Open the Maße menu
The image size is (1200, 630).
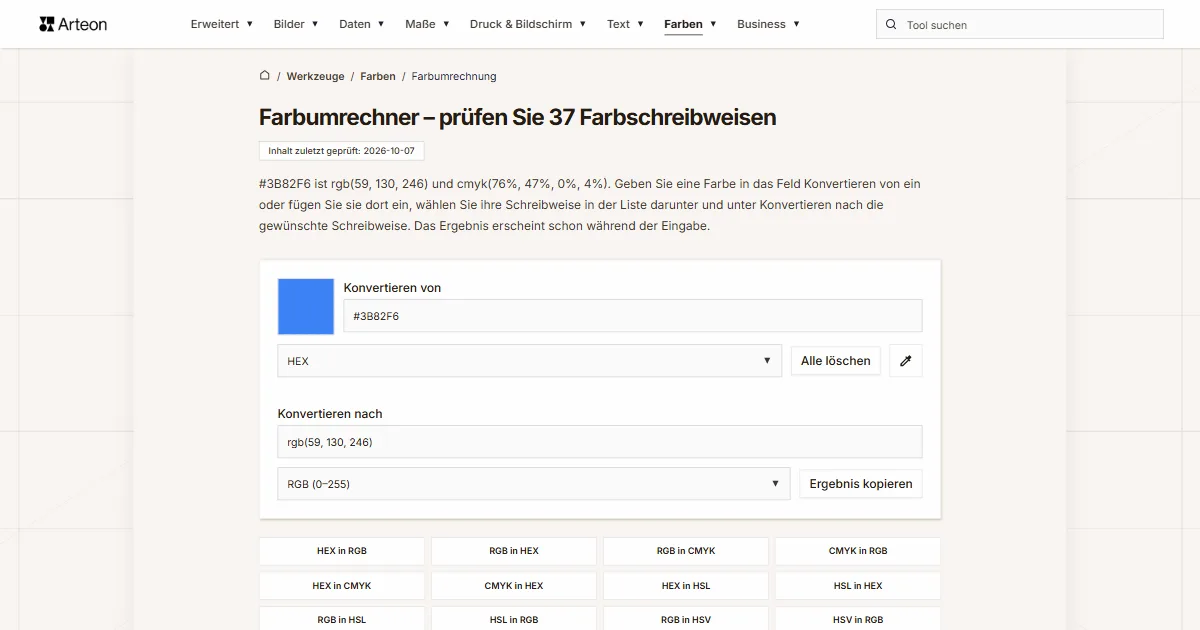click(x=427, y=24)
